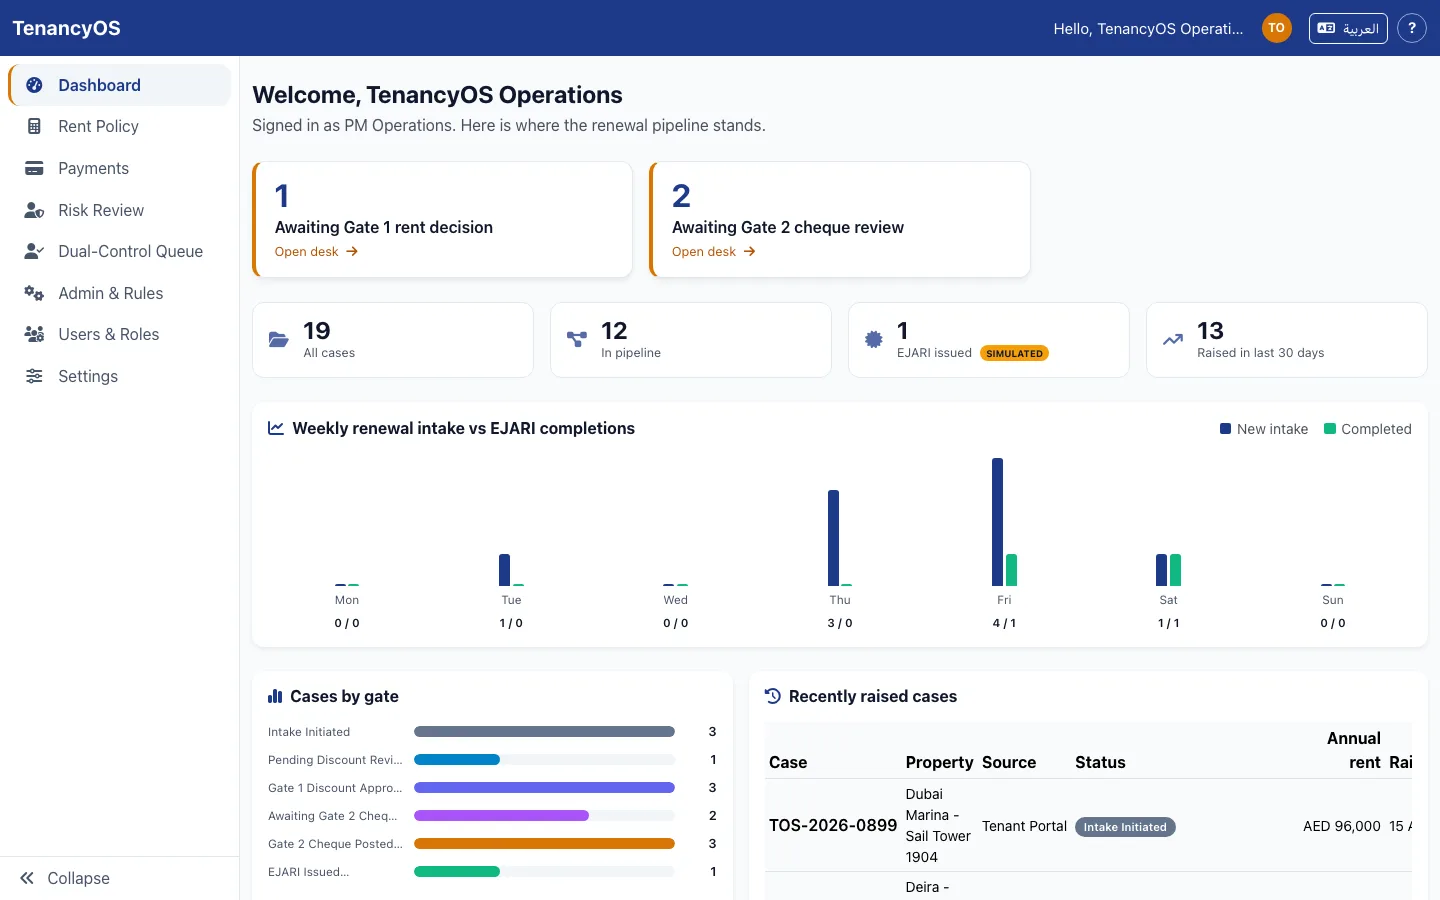This screenshot has height=900, width=1440.
Task: Click the Case column header
Action: [x=788, y=762]
